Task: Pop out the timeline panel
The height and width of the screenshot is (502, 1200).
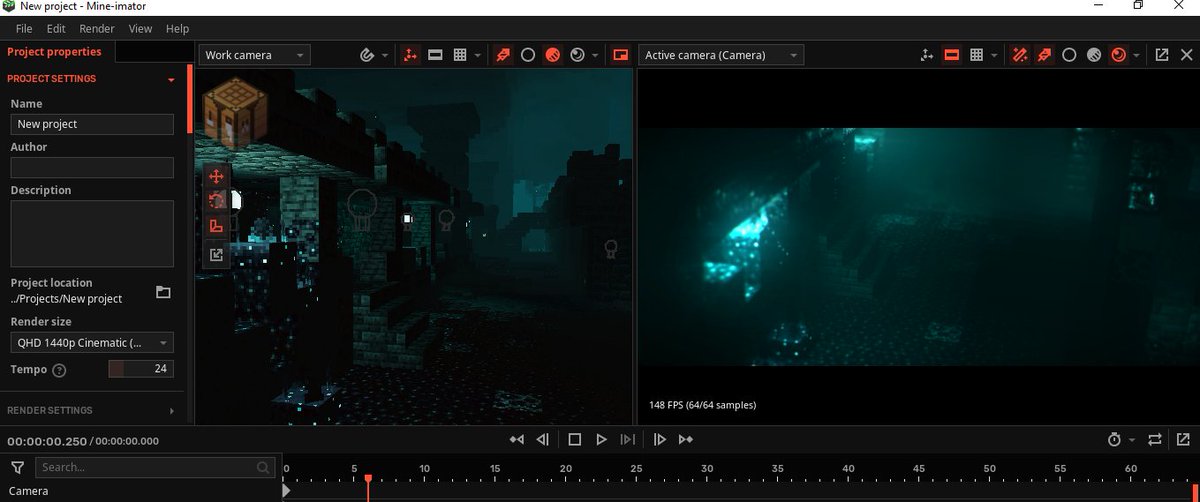Action: click(x=1185, y=439)
